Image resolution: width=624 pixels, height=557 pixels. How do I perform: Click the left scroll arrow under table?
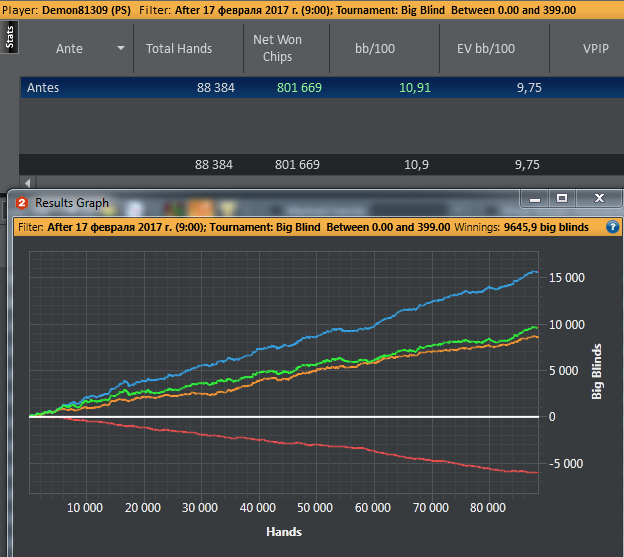pyautogui.click(x=28, y=183)
